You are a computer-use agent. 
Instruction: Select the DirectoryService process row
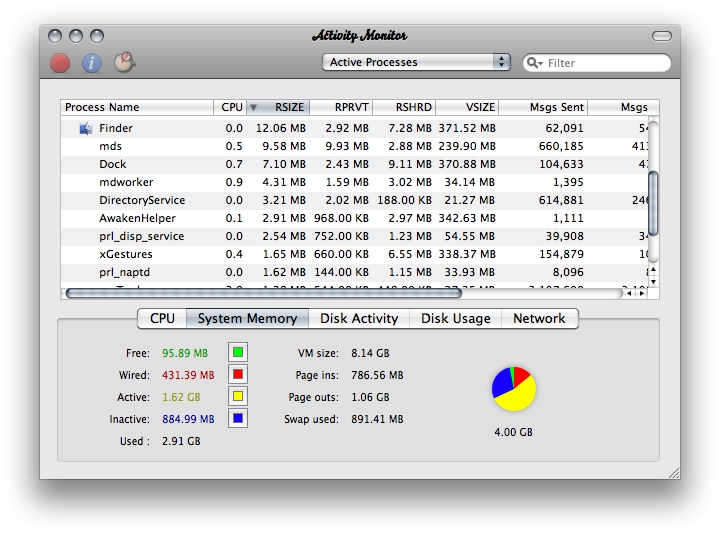pos(354,200)
